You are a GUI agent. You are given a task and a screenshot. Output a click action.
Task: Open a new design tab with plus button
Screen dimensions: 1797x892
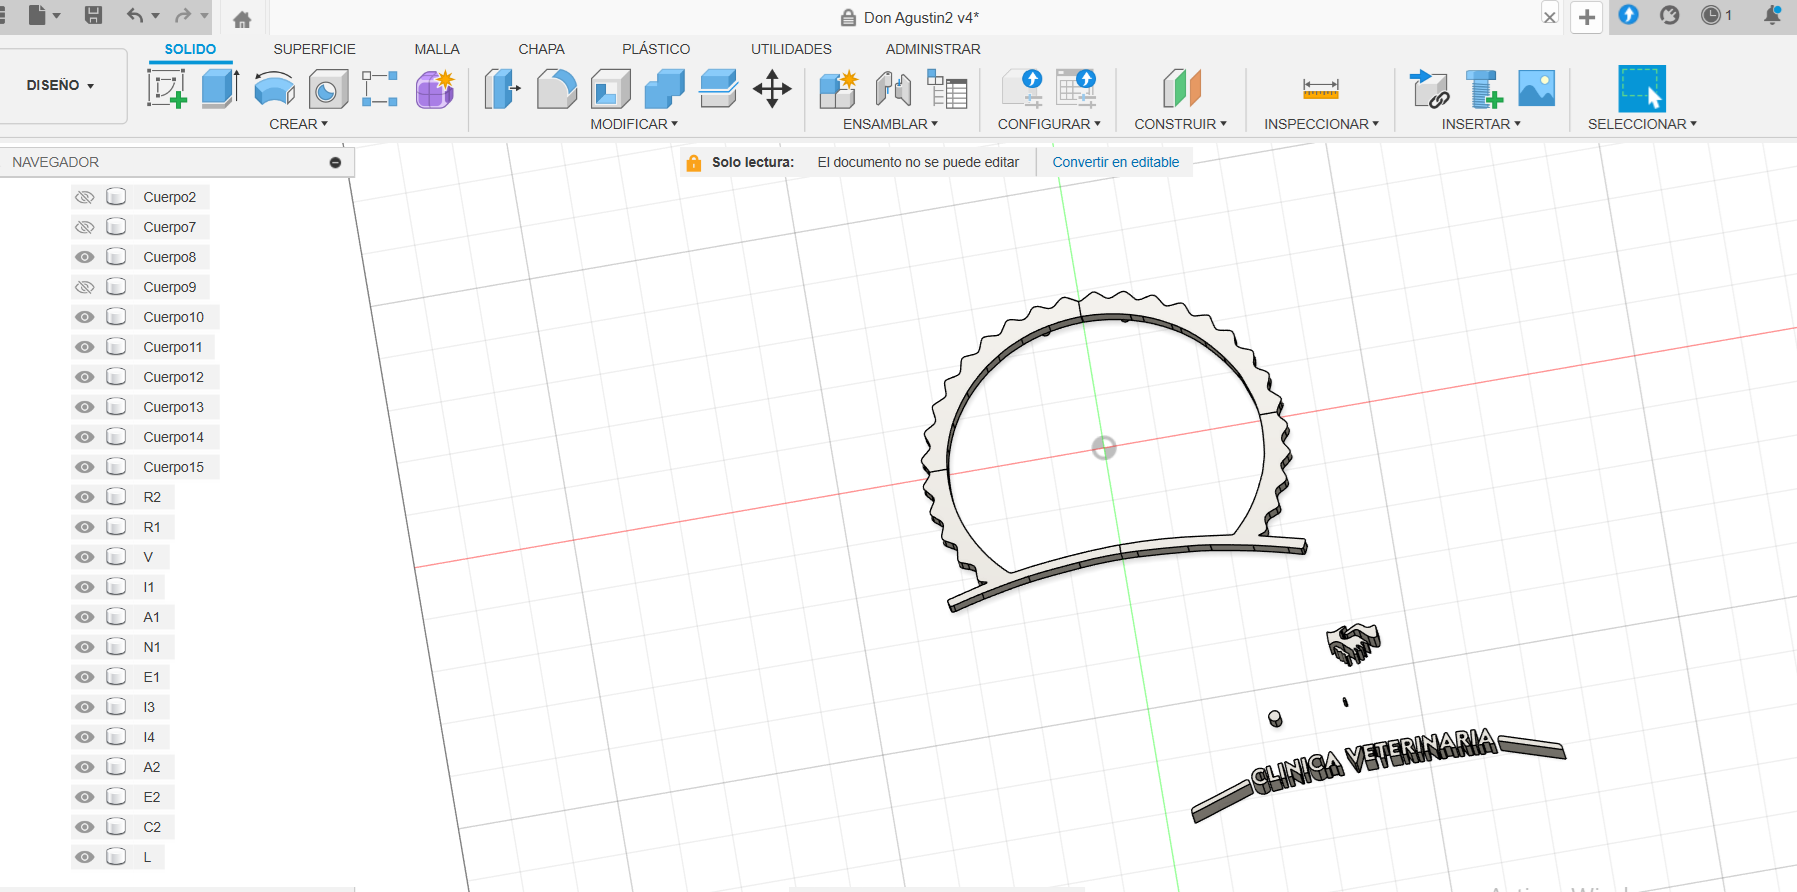[x=1587, y=17]
